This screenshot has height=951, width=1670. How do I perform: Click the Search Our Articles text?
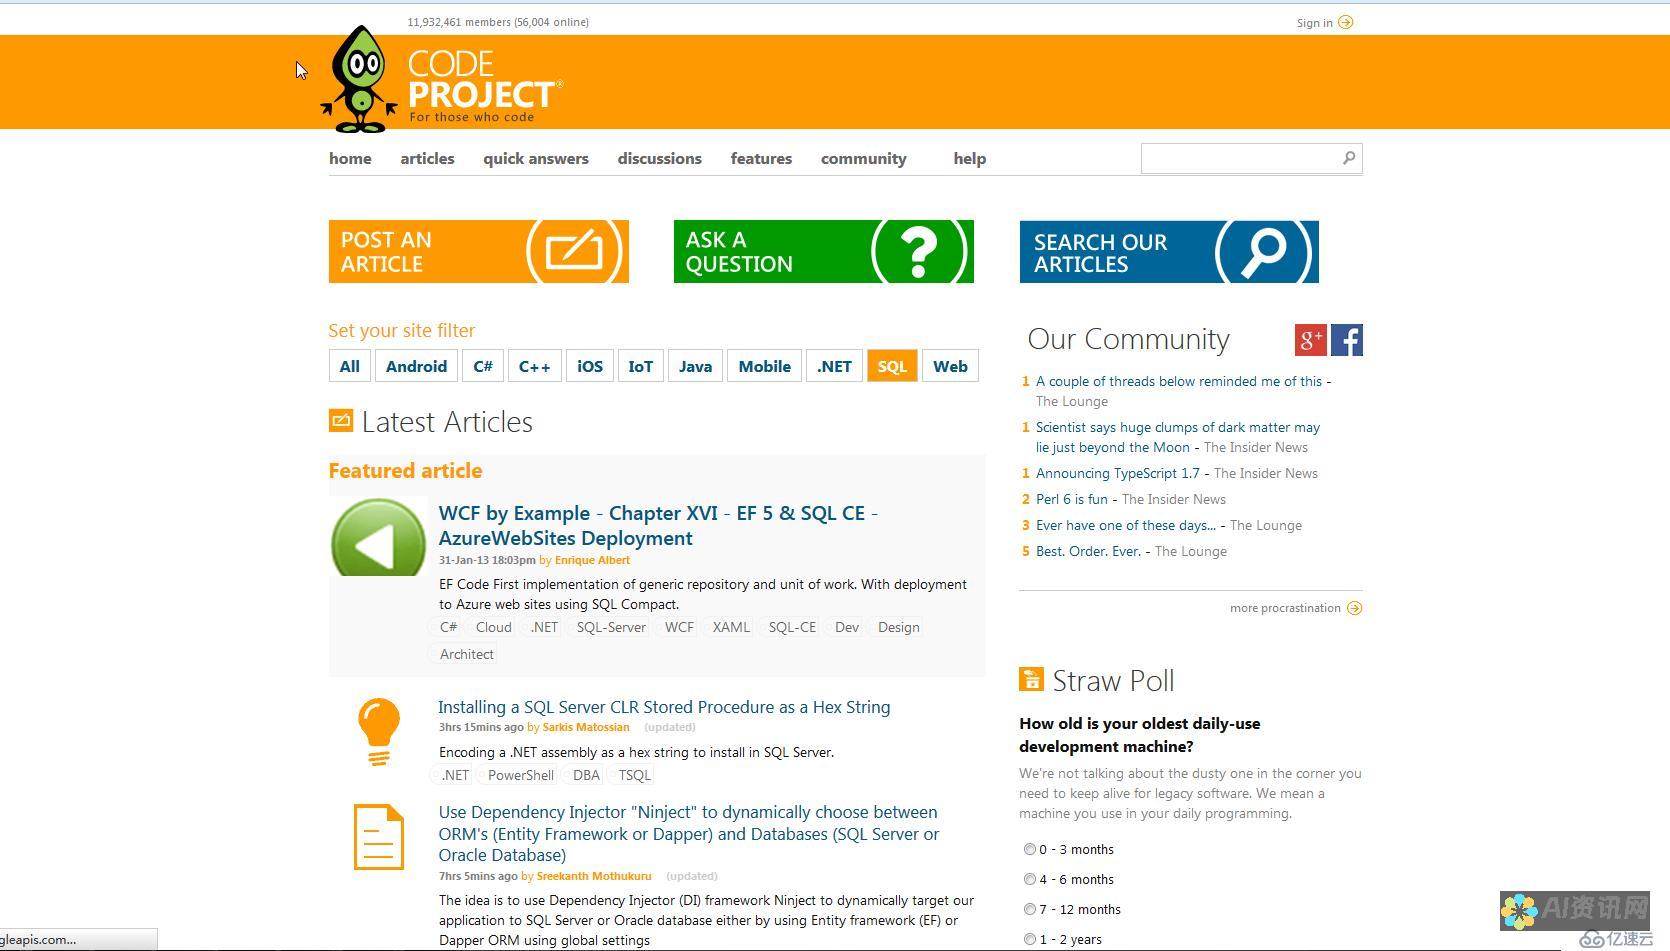pos(1100,253)
